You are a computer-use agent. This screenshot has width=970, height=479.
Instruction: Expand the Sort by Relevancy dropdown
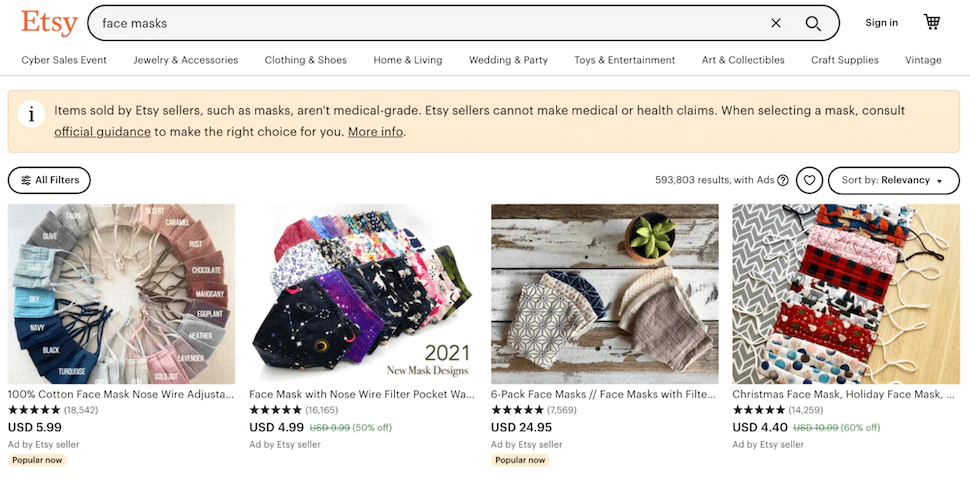click(894, 181)
